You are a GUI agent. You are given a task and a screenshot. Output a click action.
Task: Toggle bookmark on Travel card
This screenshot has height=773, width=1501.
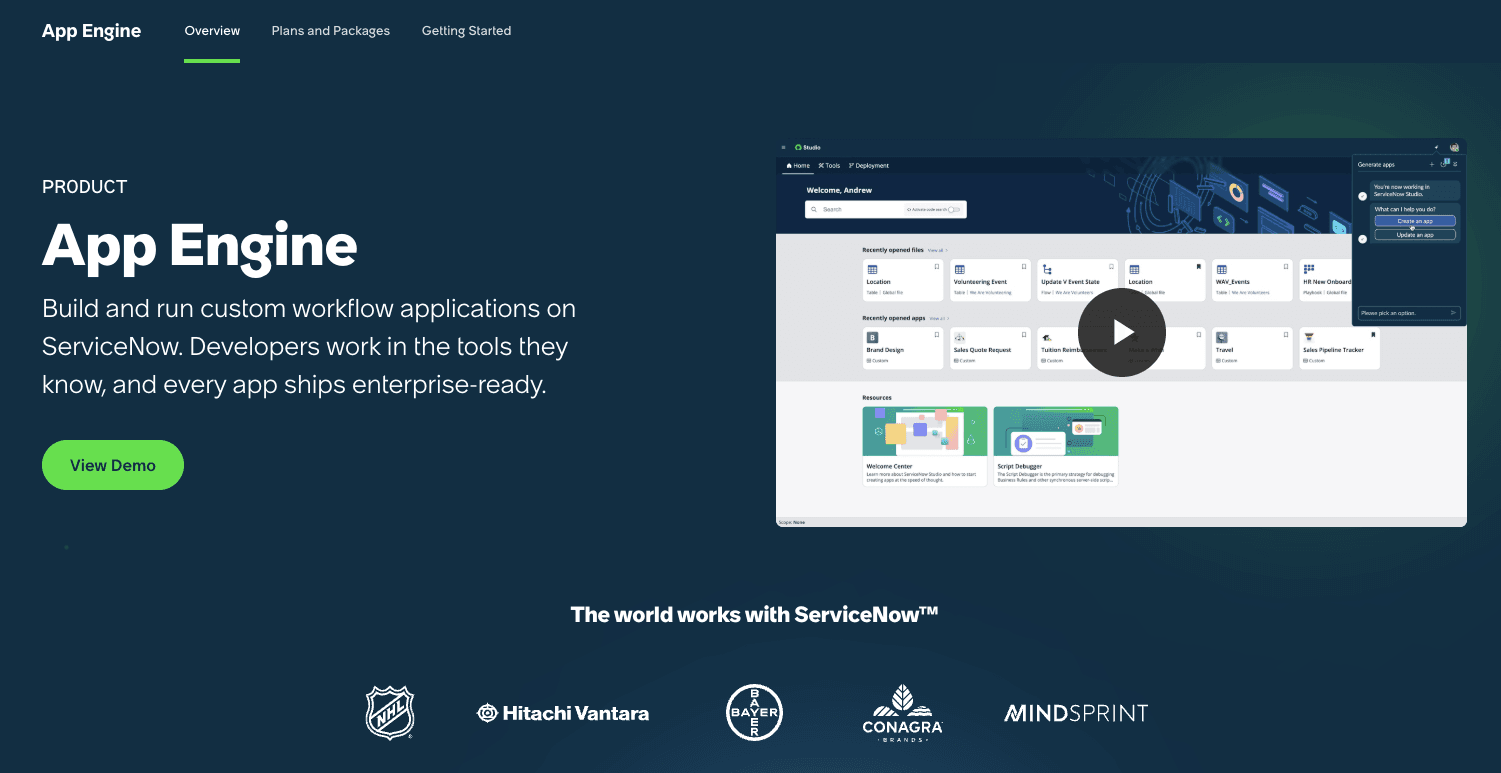click(1286, 335)
